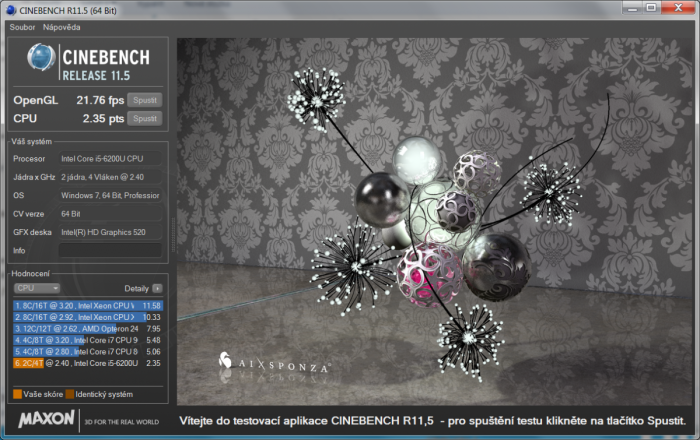Run the CPU test with Spustit
Viewport: 700px width, 440px height.
[144, 118]
